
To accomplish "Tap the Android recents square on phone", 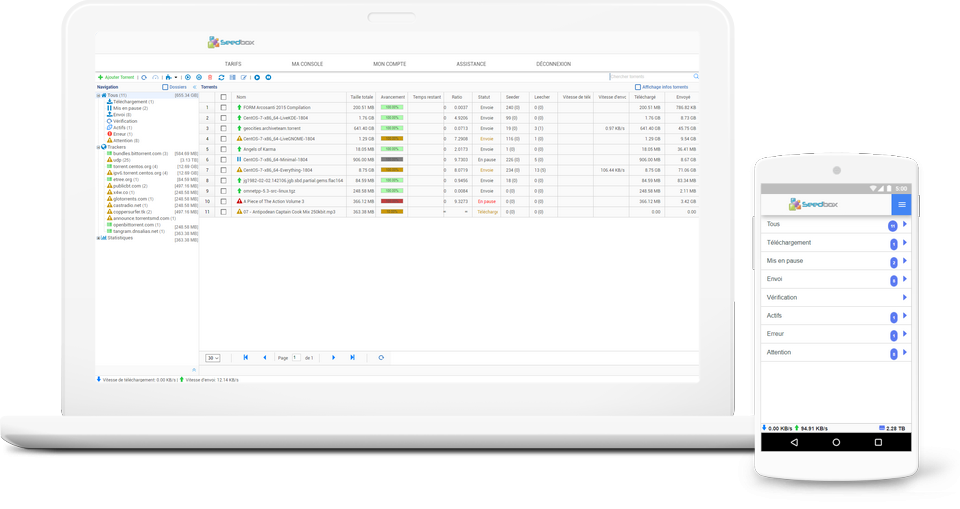I will (878, 442).
